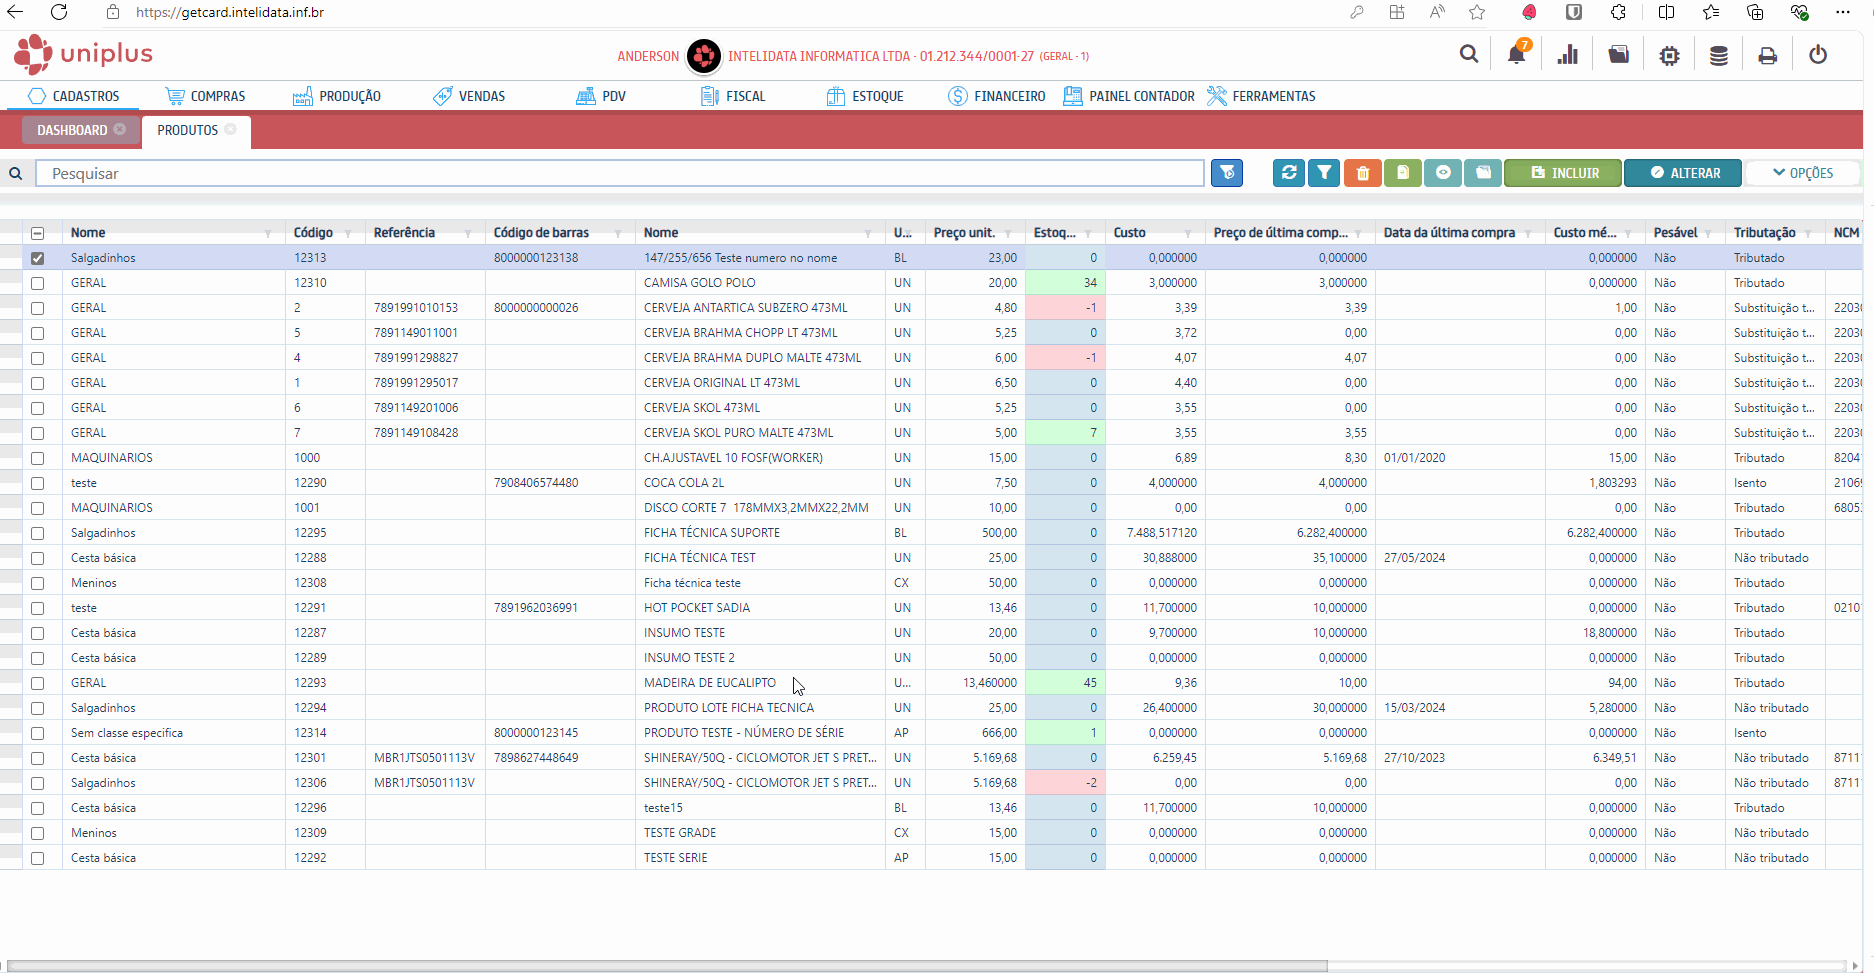This screenshot has width=1874, height=973.
Task: Click the browser favorites star icon
Action: 1477,12
